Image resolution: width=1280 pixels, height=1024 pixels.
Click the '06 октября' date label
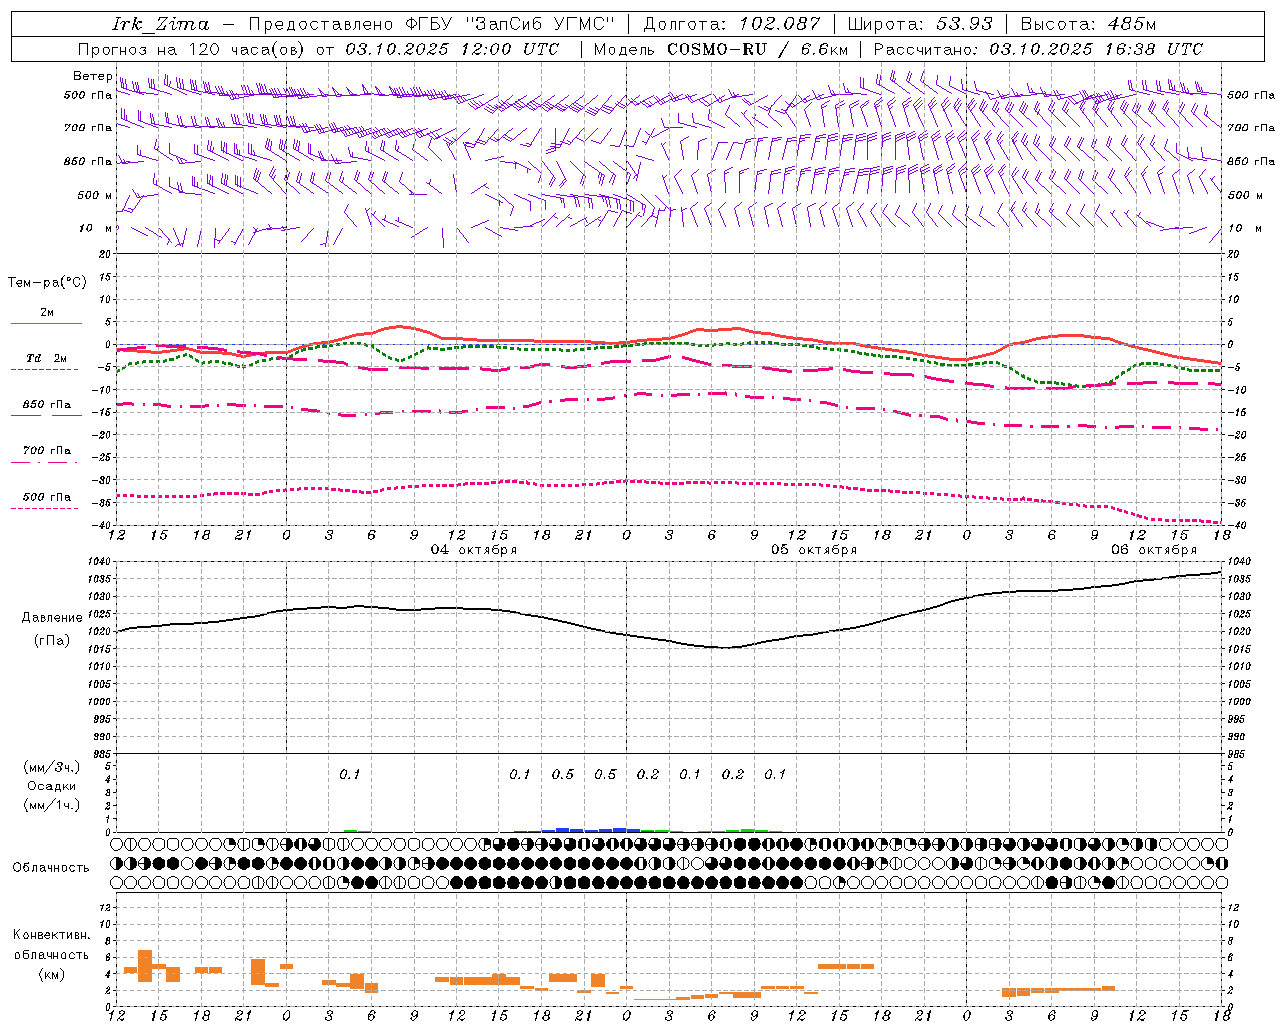point(1153,550)
